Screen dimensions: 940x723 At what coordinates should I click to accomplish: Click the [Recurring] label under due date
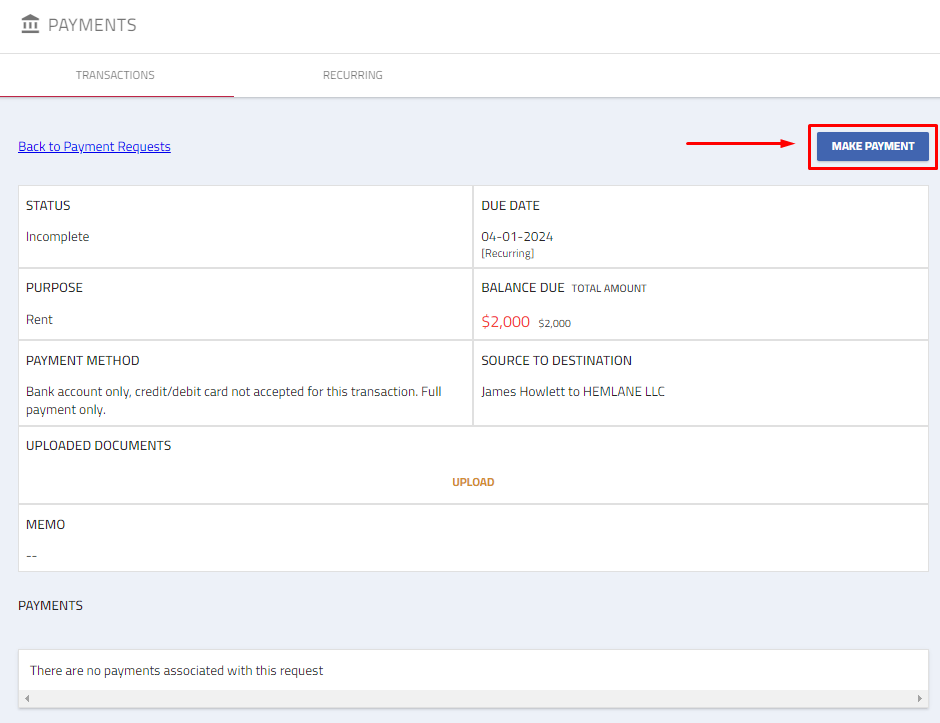click(507, 254)
